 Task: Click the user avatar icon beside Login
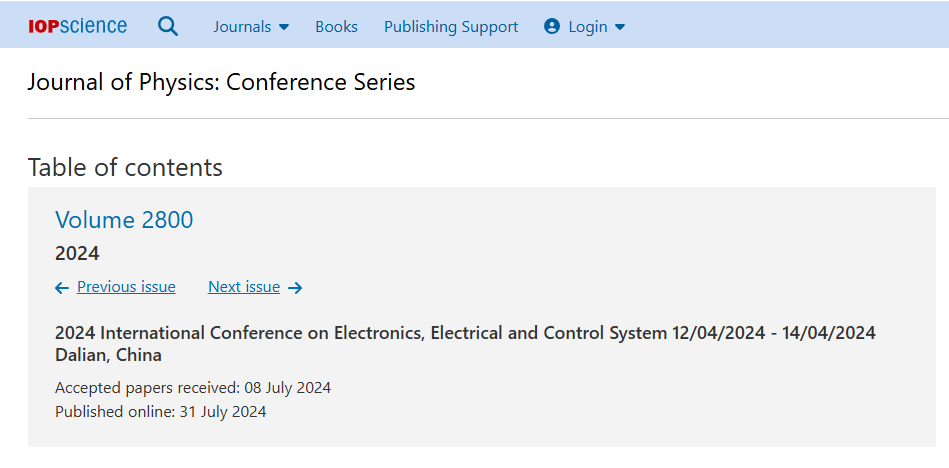point(552,27)
